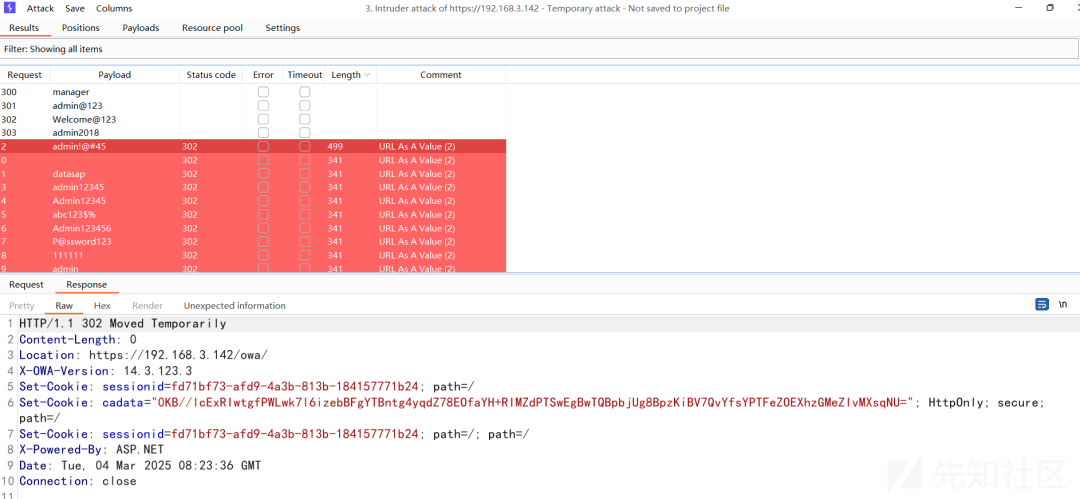Open the Unexpected information tab
Image resolution: width=1080 pixels, height=499 pixels.
(x=234, y=305)
